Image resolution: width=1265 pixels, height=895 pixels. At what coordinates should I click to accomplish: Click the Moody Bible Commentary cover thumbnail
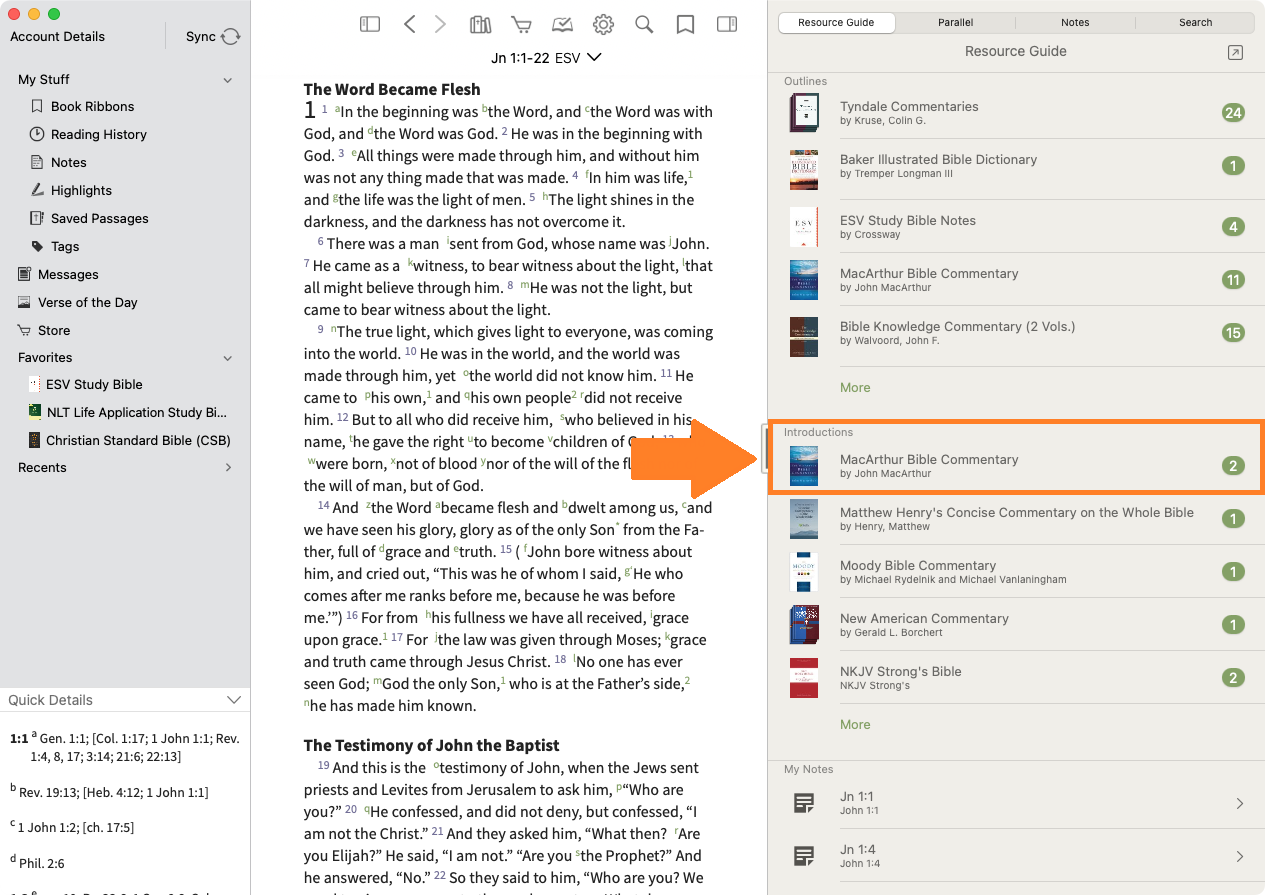pyautogui.click(x=804, y=572)
